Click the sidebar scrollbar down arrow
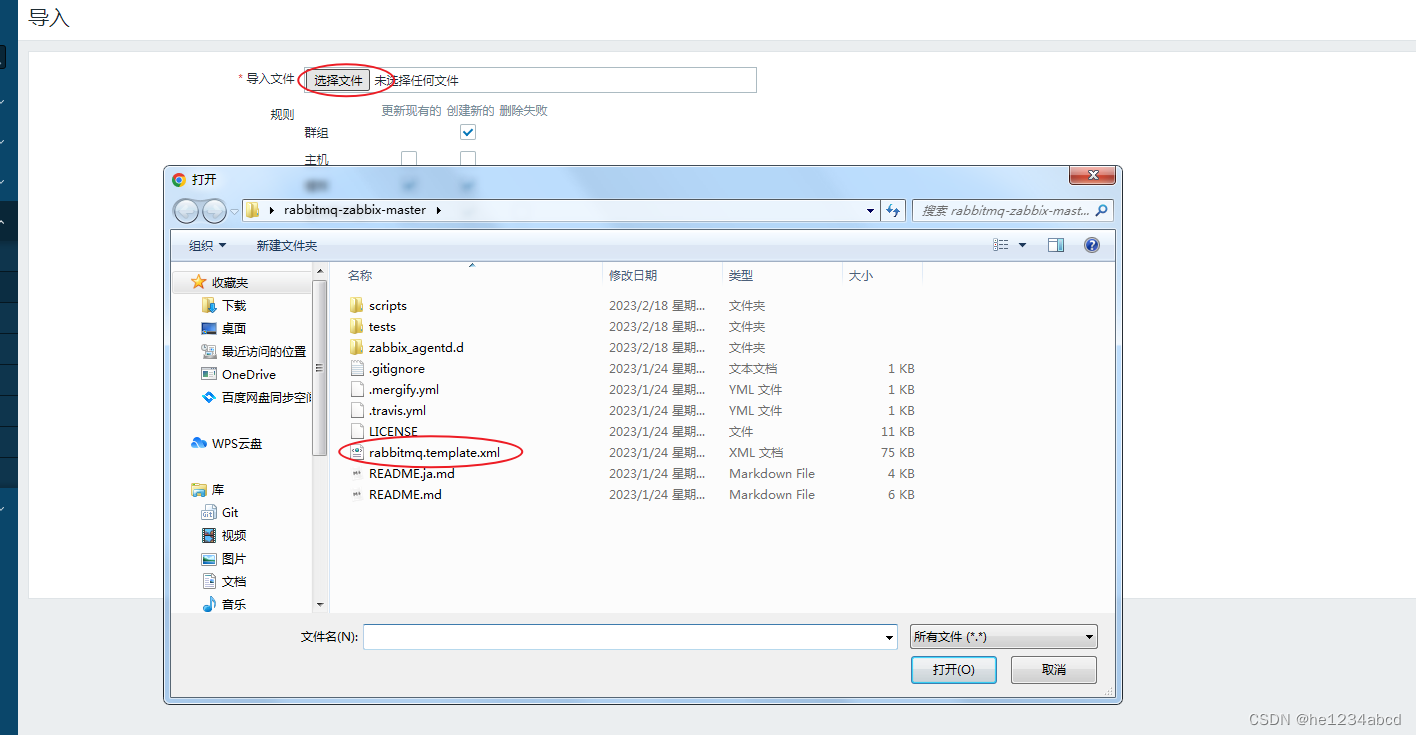The height and width of the screenshot is (735, 1416). pyautogui.click(x=320, y=604)
